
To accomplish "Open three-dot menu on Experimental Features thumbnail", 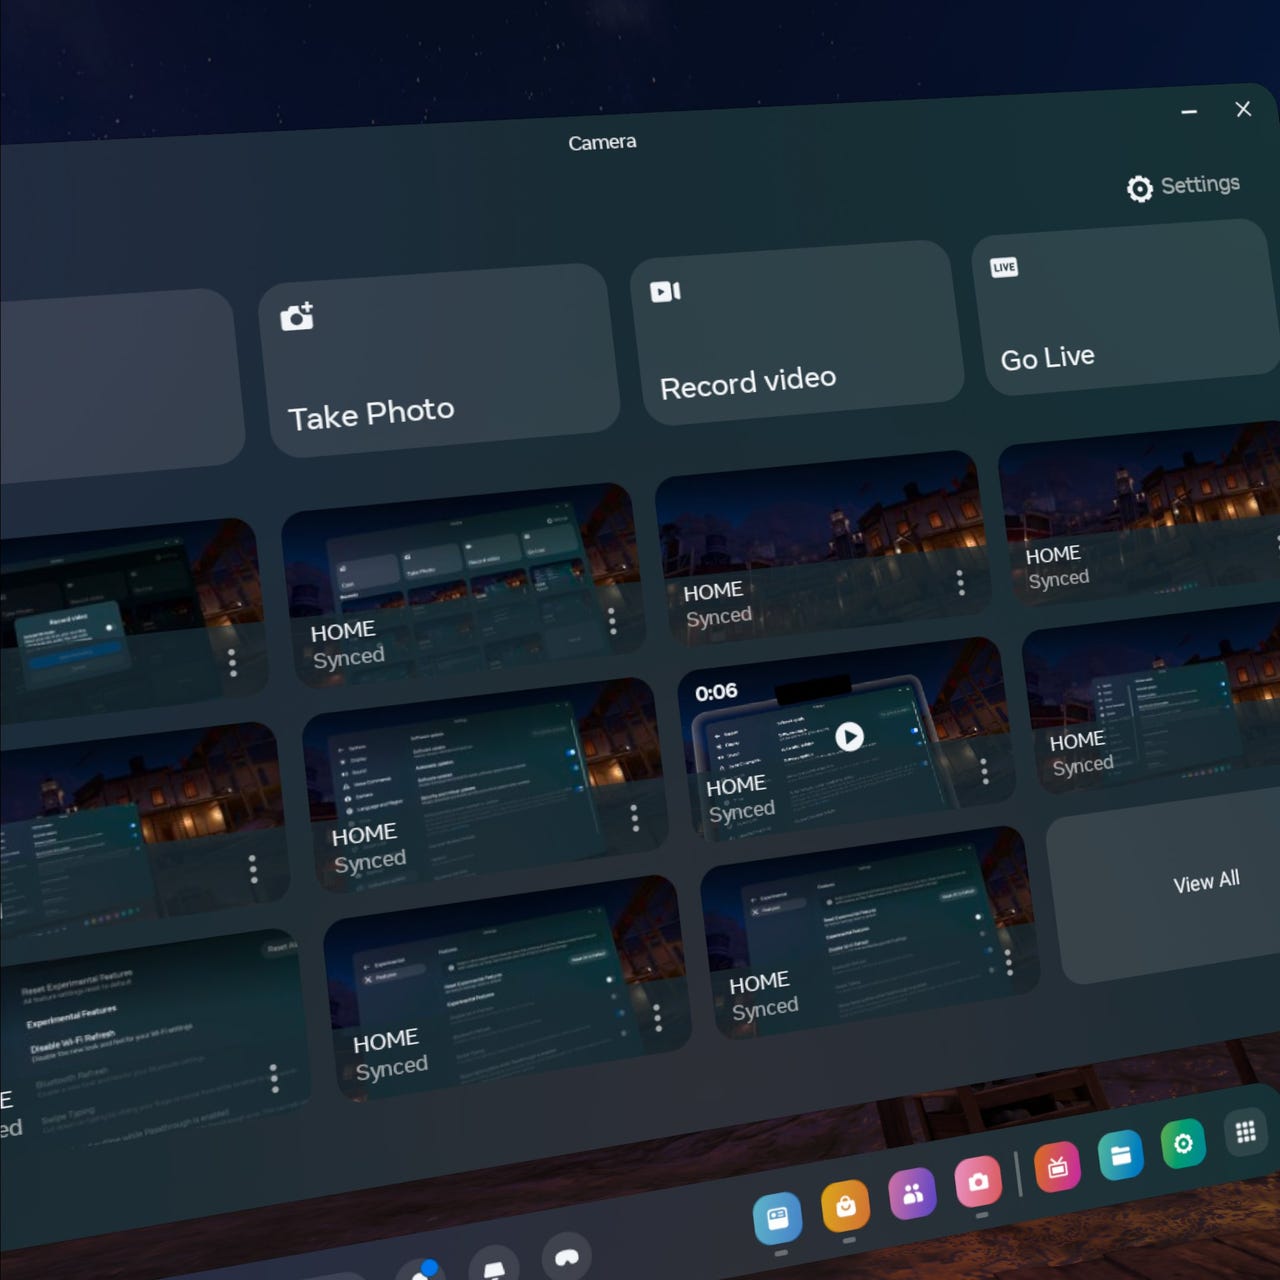I will pos(274,1077).
